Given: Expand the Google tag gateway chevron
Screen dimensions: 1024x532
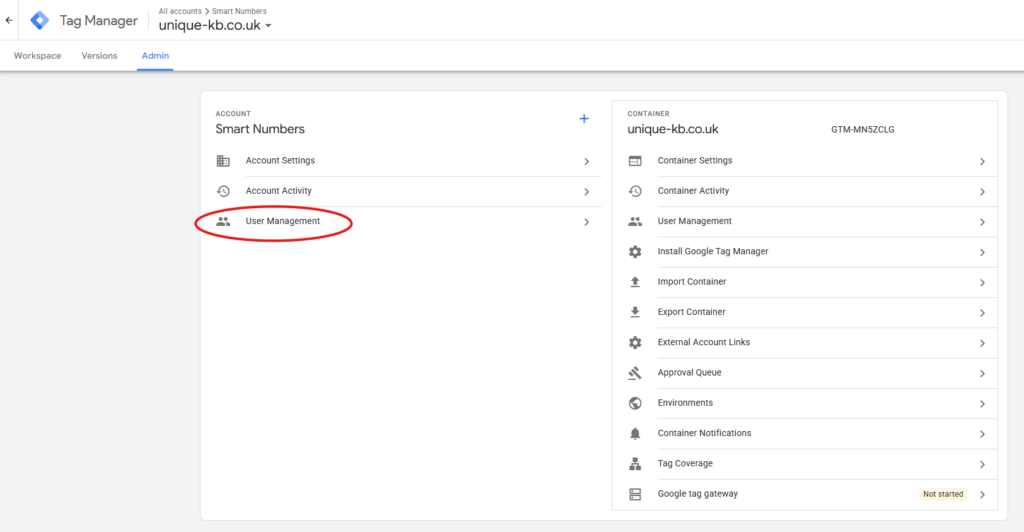Looking at the screenshot, I should coord(982,494).
